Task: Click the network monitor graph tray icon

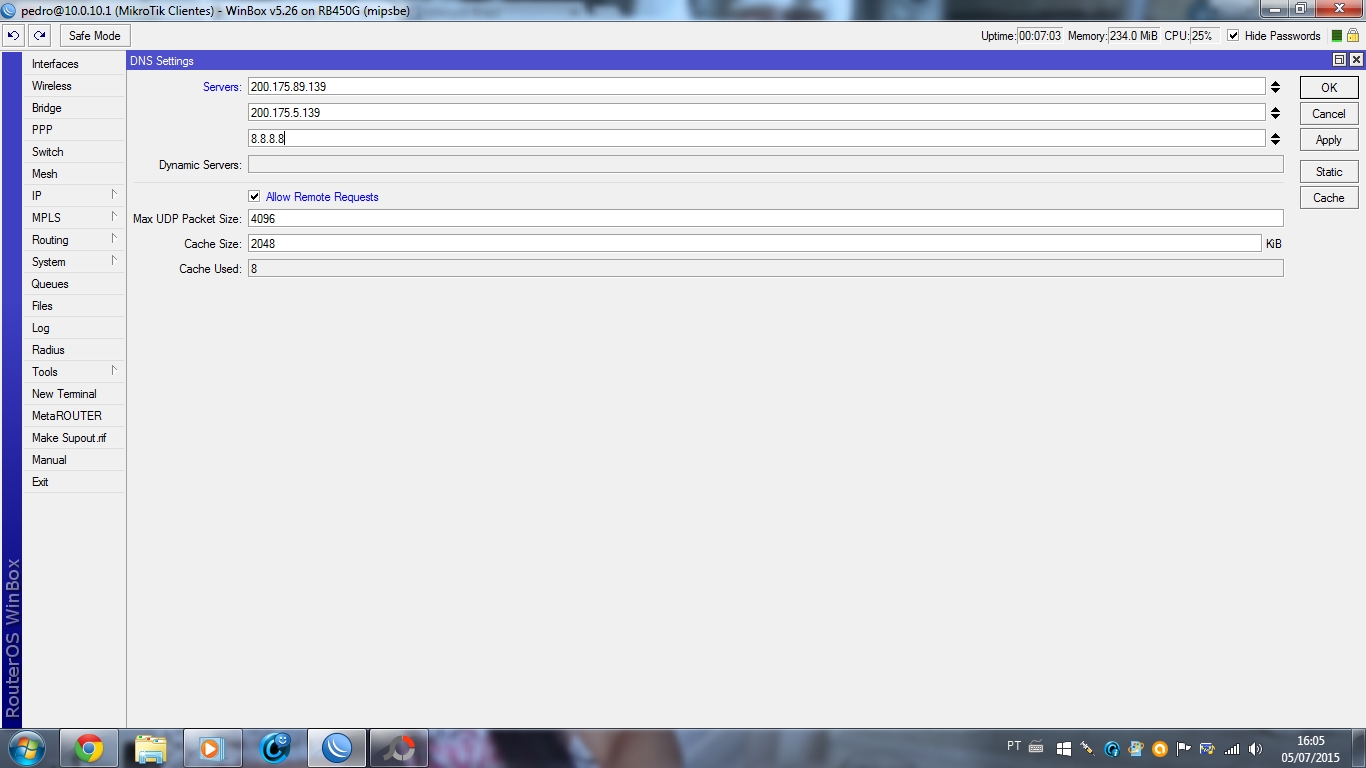Action: click(1207, 748)
